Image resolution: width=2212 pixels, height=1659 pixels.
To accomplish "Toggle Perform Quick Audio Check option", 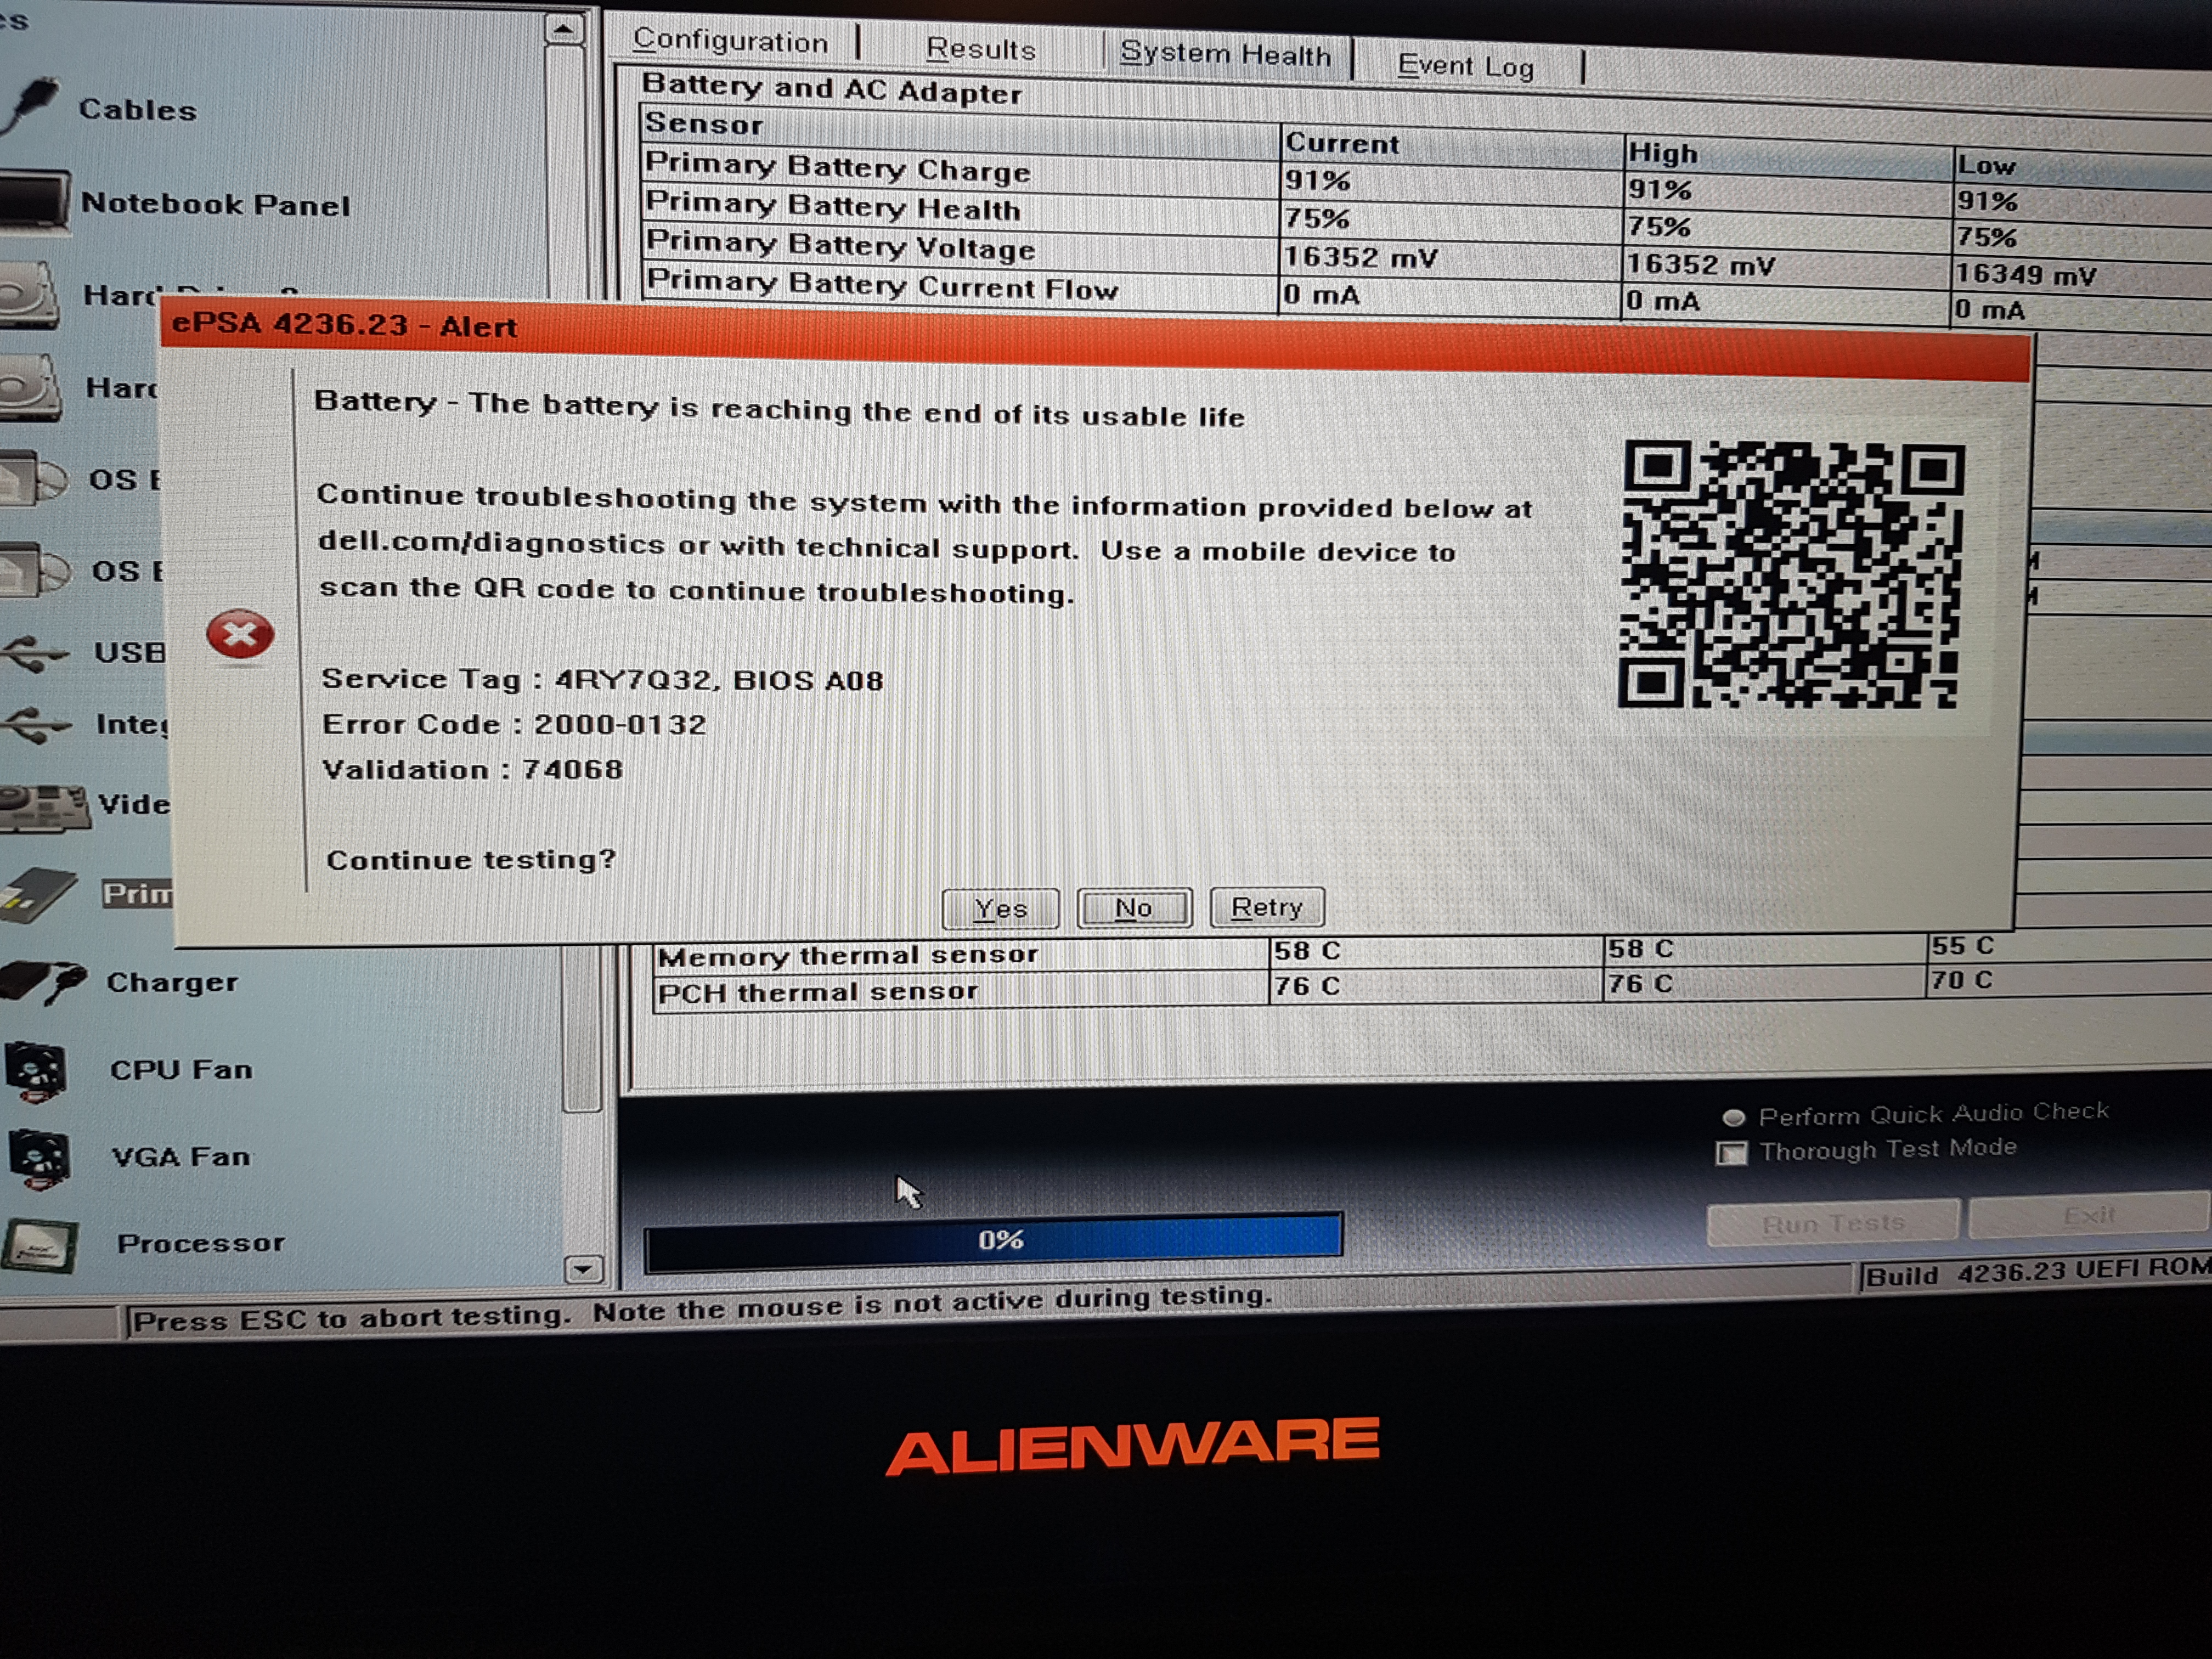I will 1733,1117.
